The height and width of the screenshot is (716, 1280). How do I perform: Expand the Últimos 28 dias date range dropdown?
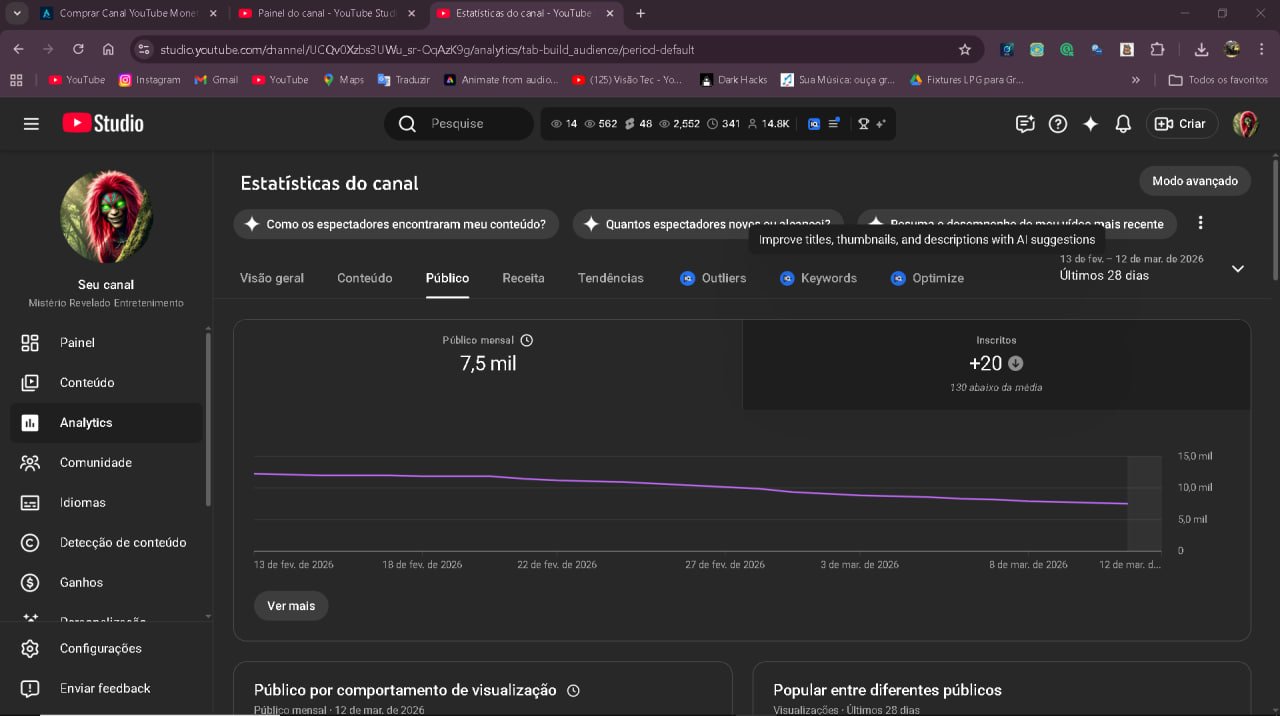coord(1237,268)
